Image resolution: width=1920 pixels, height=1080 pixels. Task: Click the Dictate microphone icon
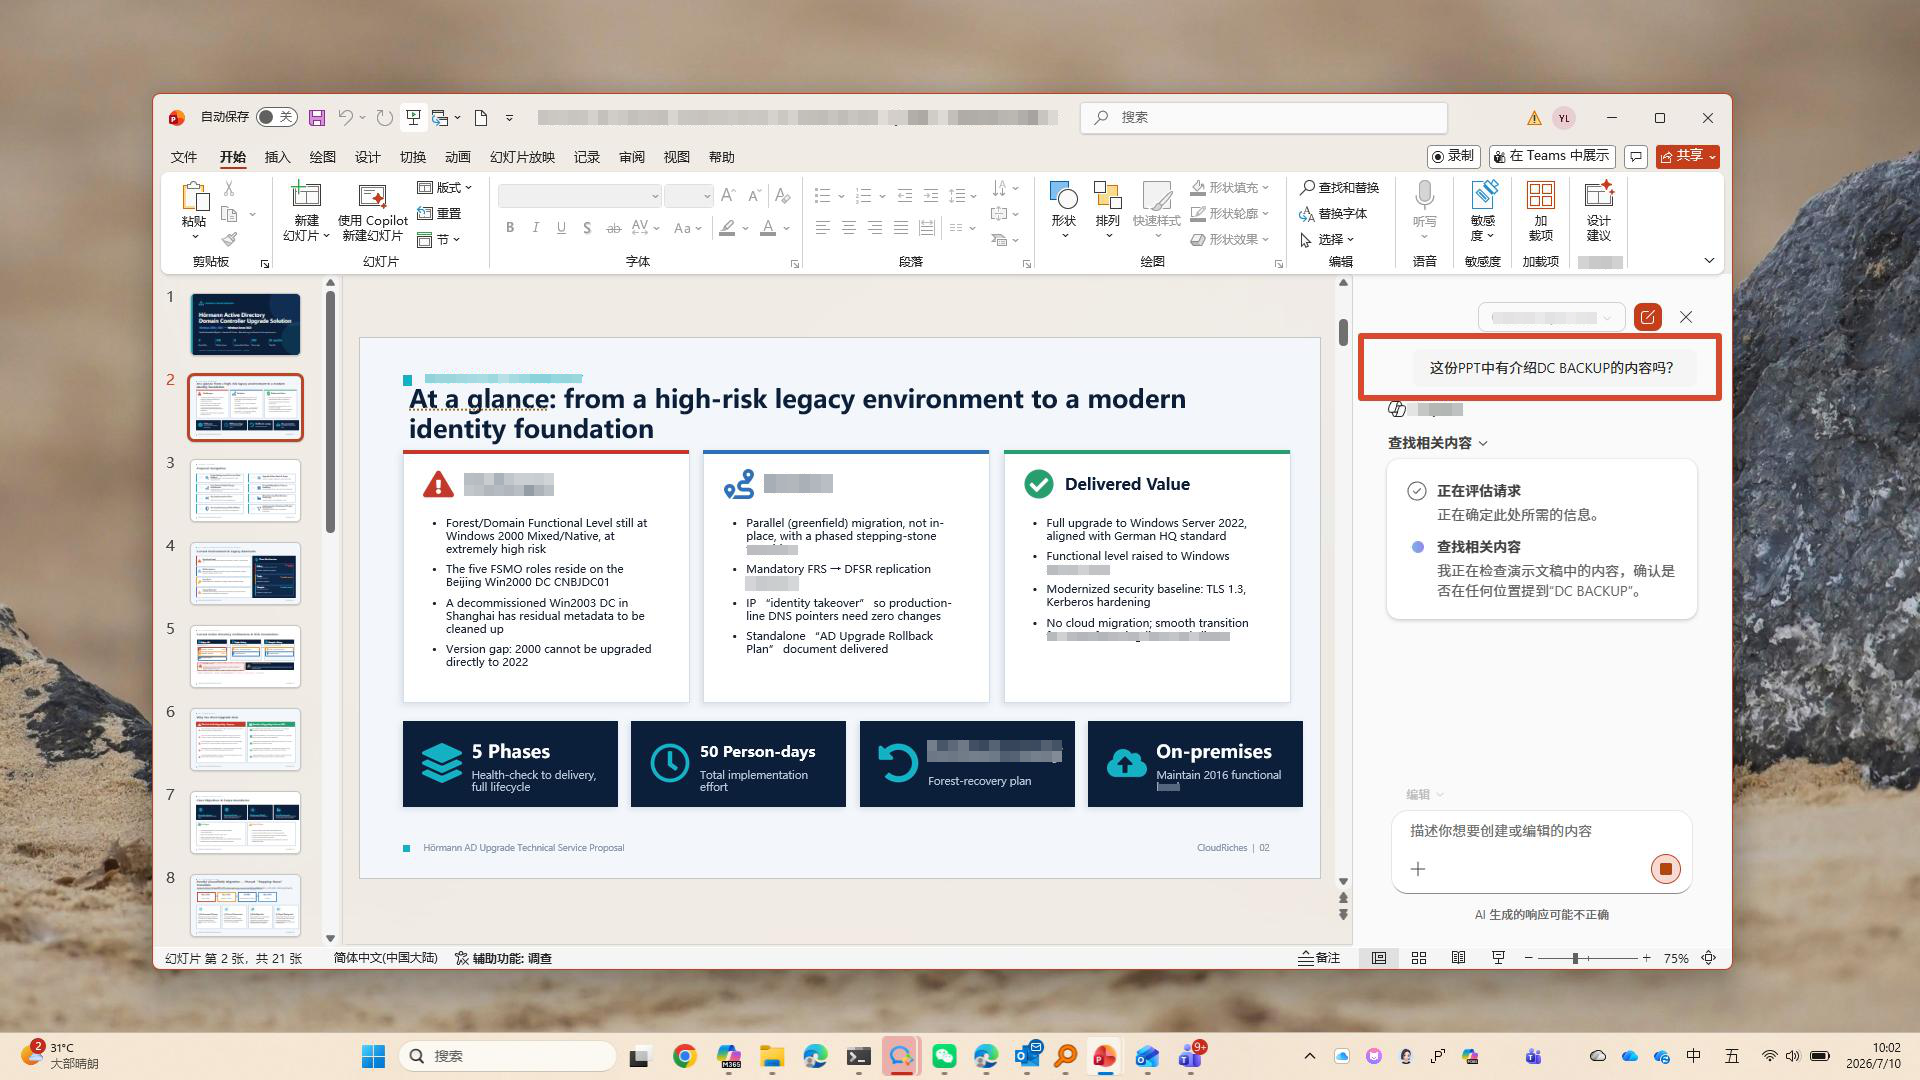(x=1425, y=196)
